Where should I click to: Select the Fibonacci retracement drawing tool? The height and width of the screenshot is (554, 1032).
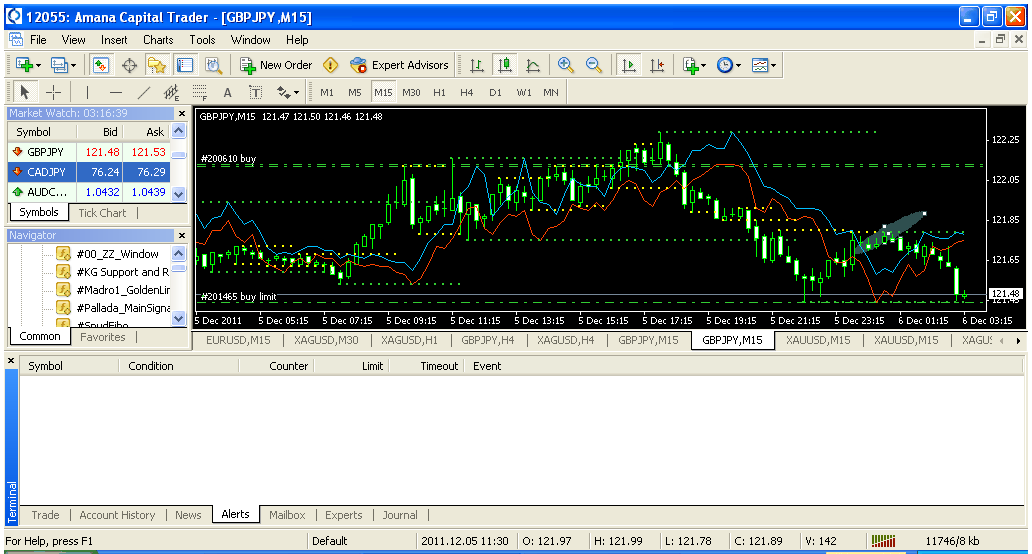(x=199, y=92)
